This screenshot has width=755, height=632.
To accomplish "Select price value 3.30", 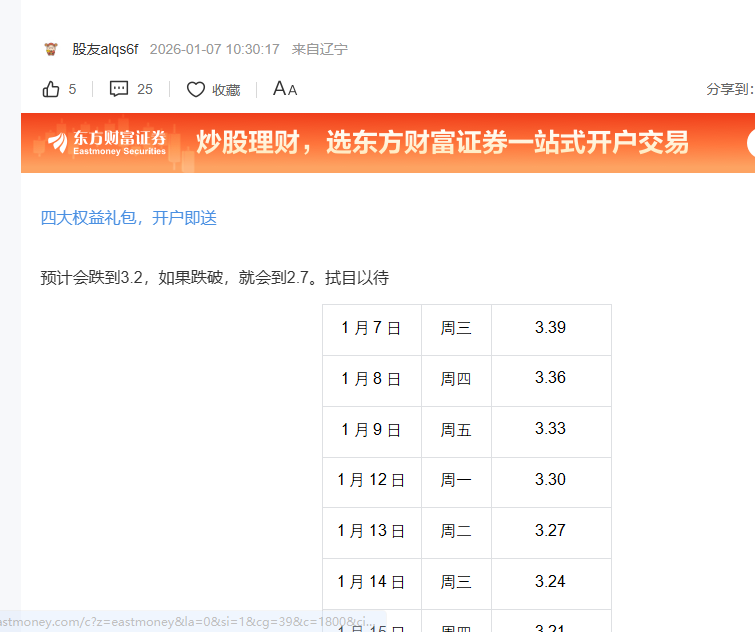I will (550, 479).
